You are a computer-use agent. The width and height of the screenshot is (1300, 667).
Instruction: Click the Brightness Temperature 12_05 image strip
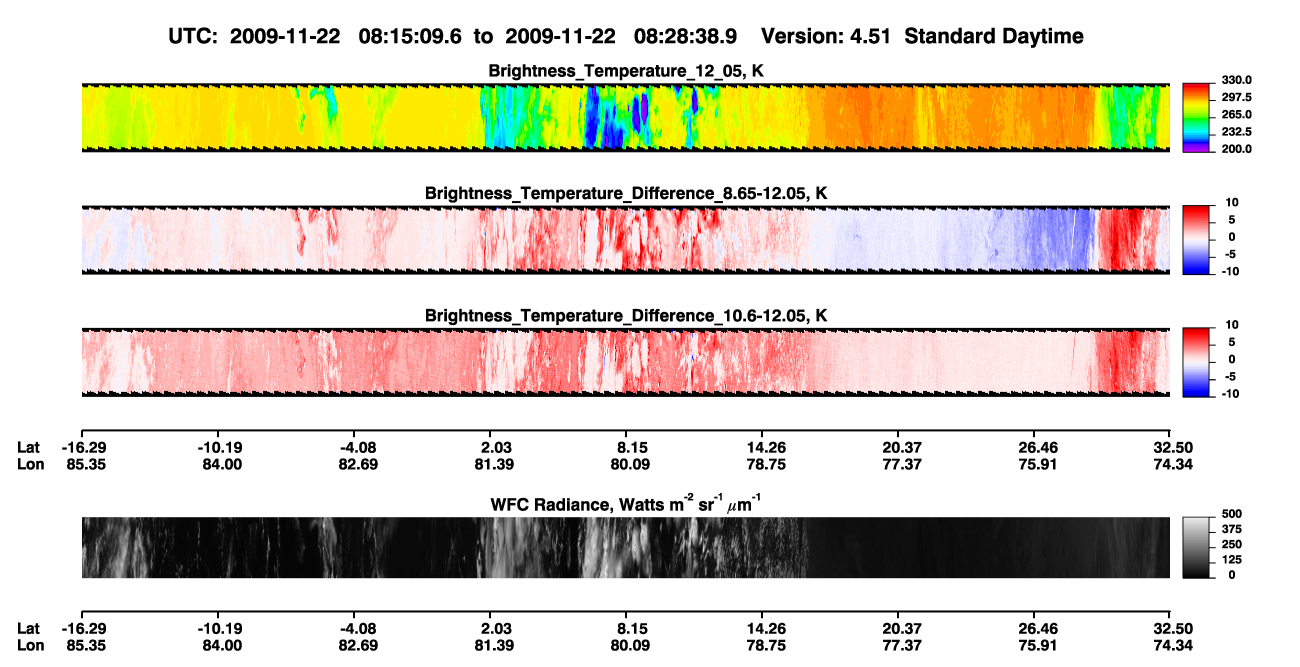tap(625, 117)
